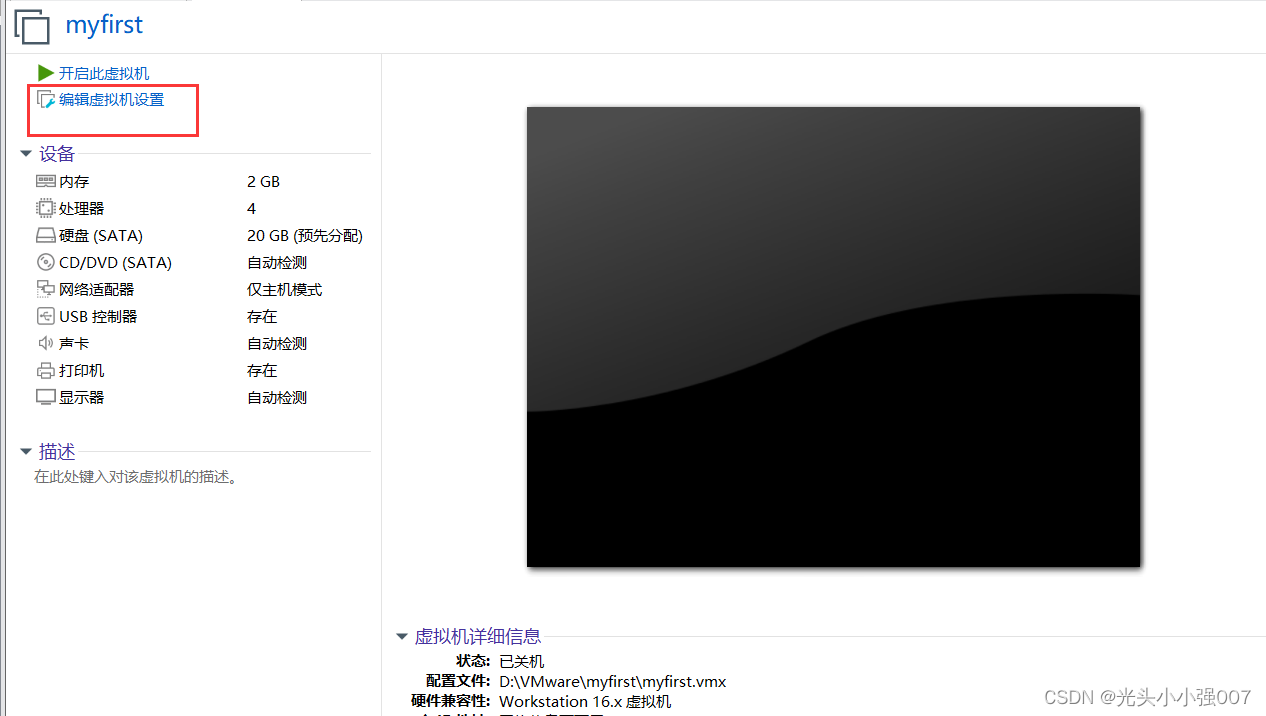The height and width of the screenshot is (716, 1266).
Task: Select the 处理器 device label
Action: [82, 208]
